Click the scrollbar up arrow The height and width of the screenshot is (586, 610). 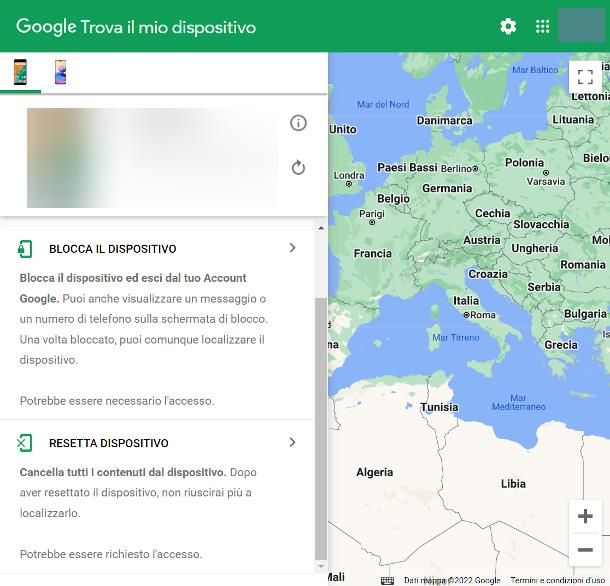point(321,228)
